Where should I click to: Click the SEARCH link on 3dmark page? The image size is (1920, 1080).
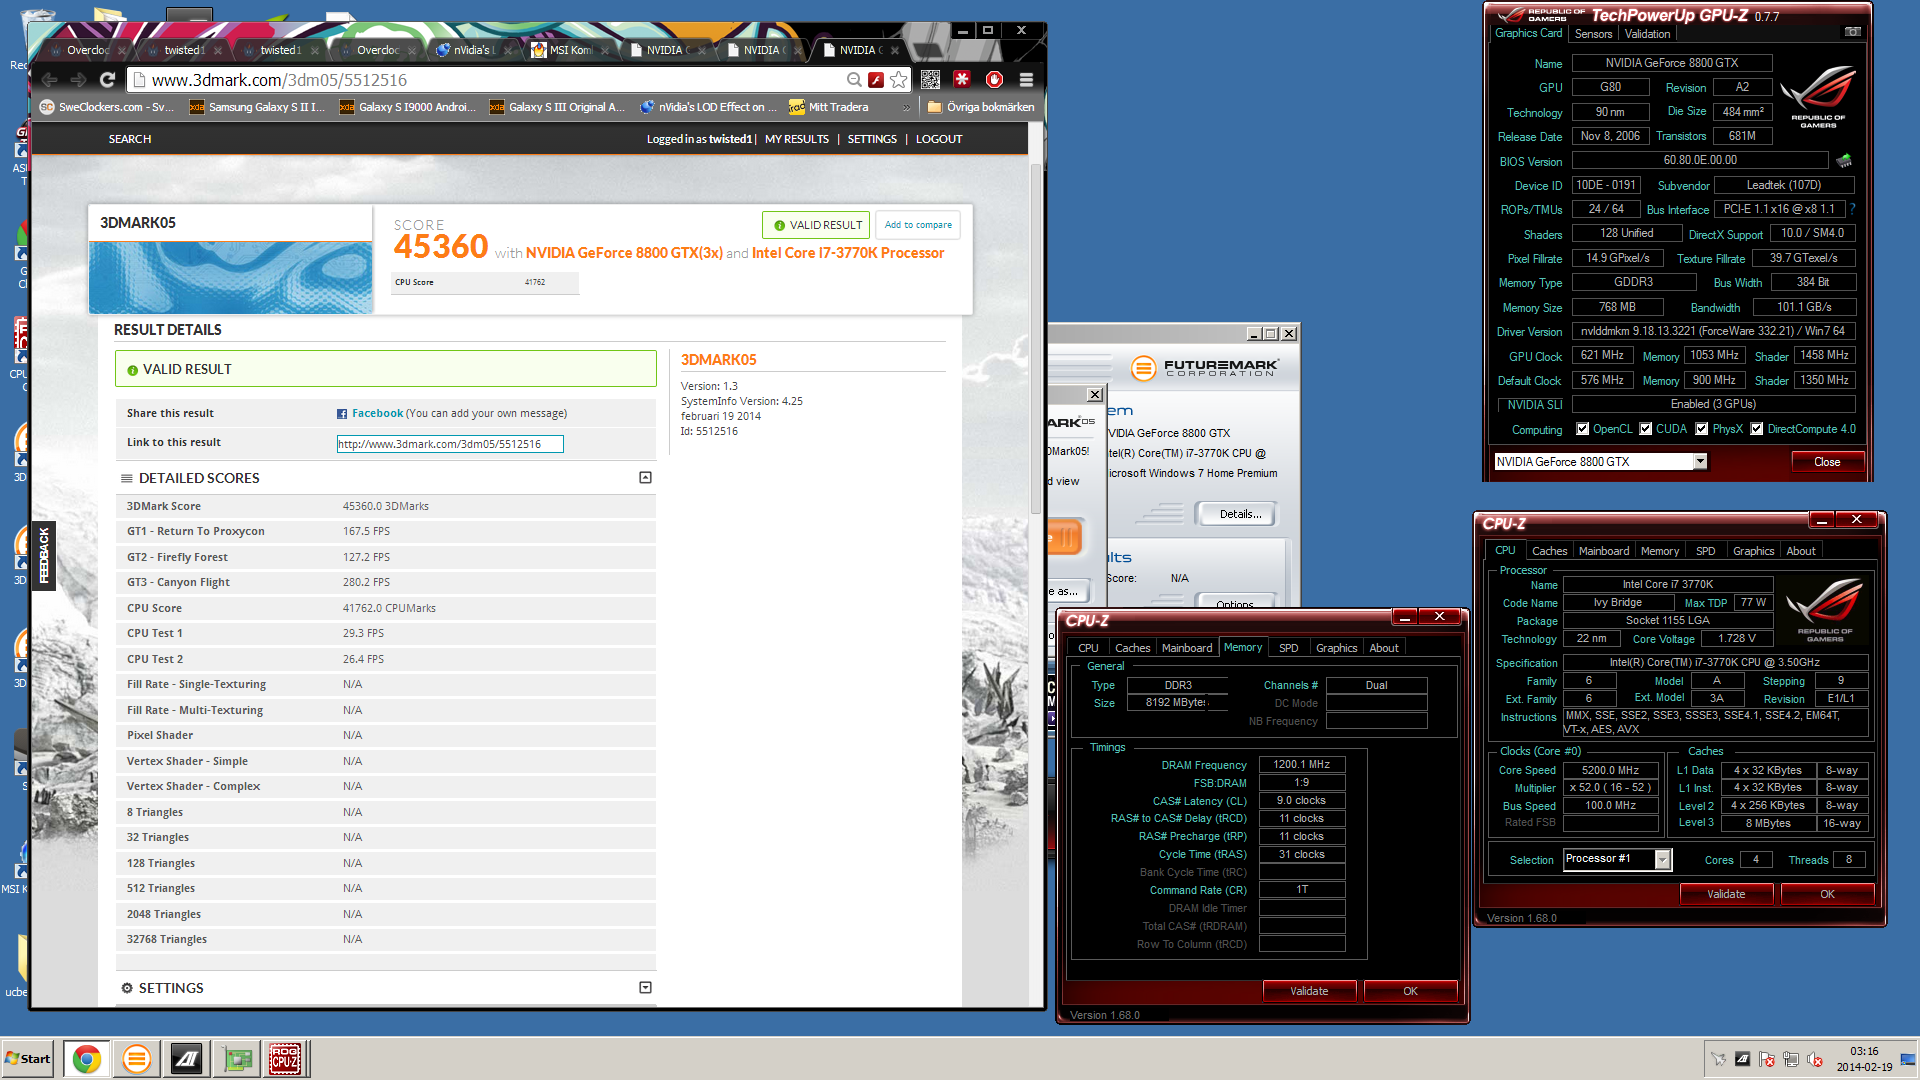(130, 139)
